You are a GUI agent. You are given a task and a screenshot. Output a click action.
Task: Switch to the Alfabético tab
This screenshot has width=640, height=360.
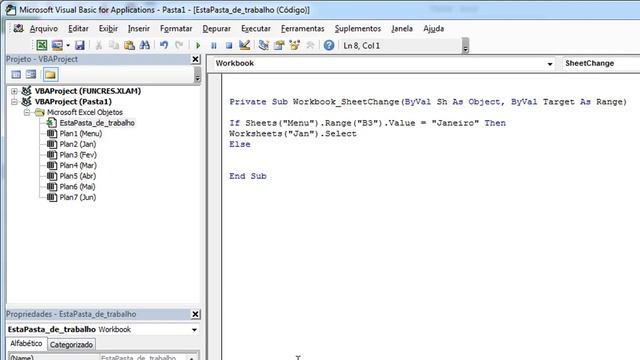pyautogui.click(x=26, y=344)
